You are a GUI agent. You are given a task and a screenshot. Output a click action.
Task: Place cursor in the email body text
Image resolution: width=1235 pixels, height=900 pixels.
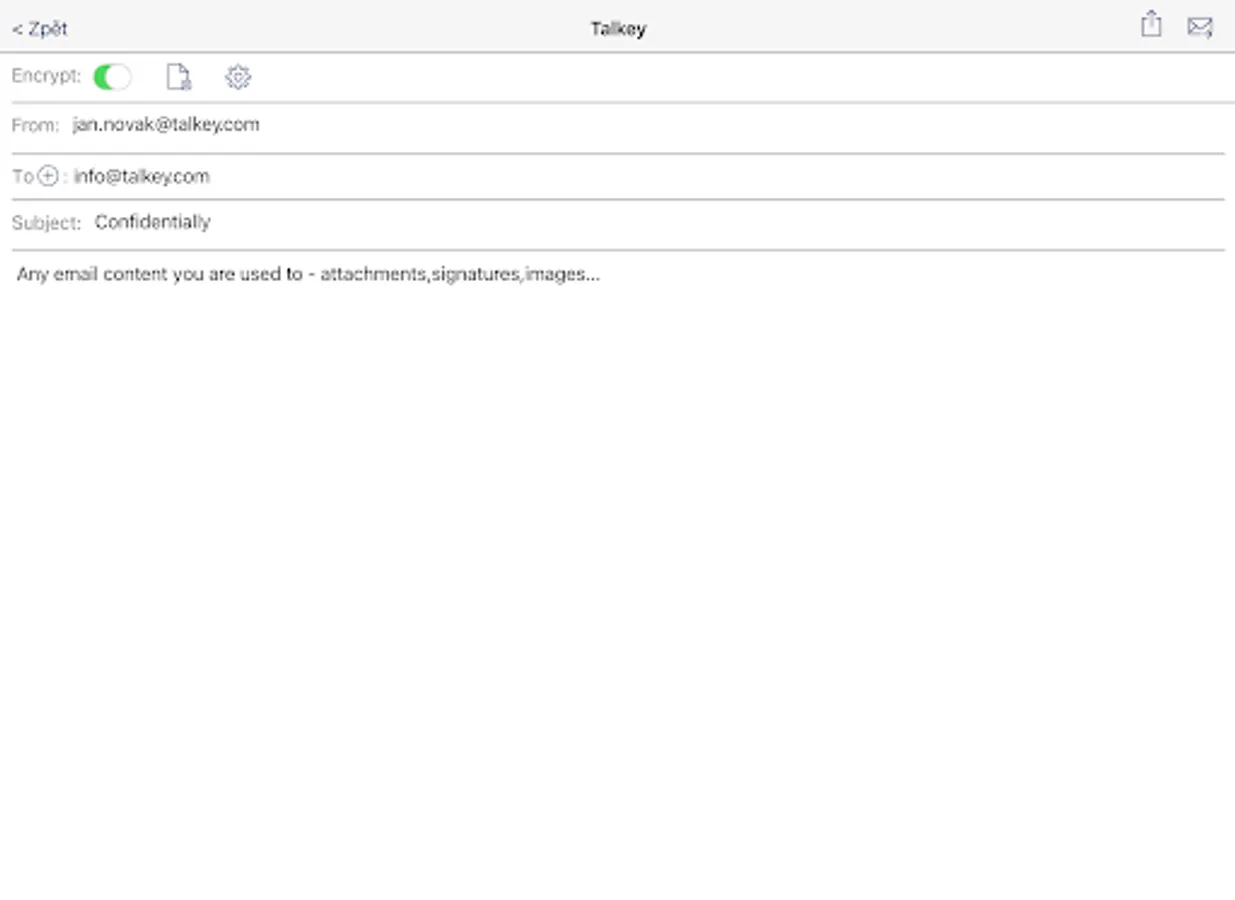click(x=308, y=274)
